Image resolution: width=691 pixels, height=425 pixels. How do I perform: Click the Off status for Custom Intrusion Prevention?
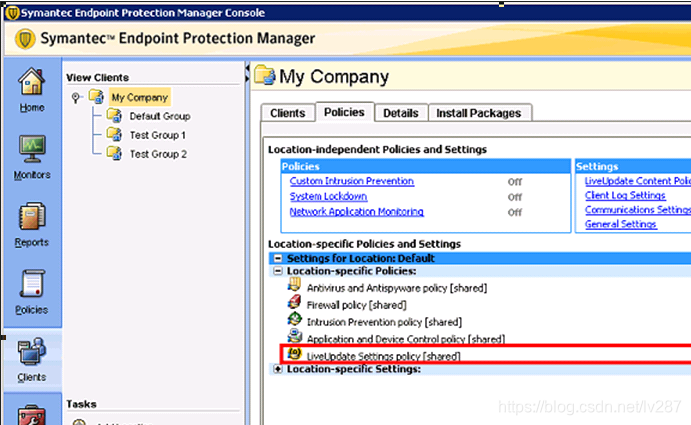point(514,182)
